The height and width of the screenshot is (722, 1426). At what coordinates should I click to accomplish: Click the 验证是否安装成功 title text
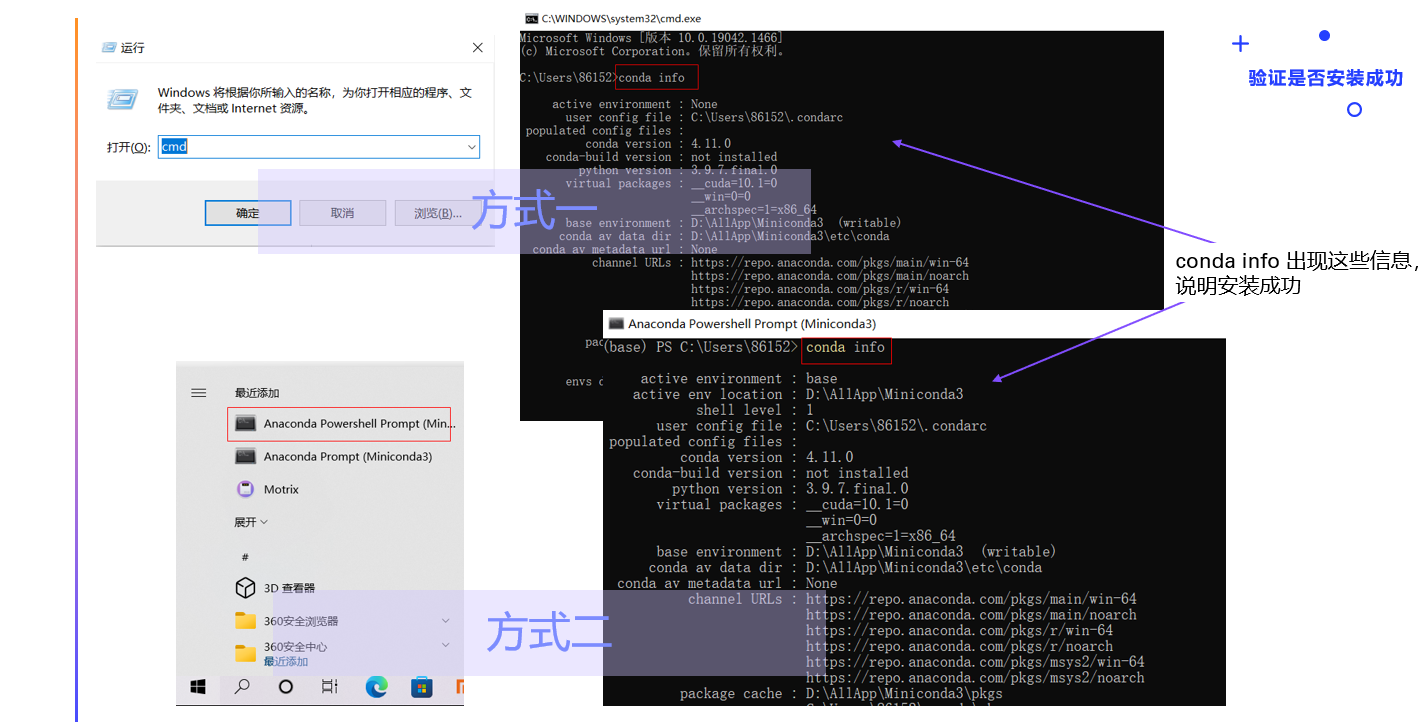[1325, 78]
